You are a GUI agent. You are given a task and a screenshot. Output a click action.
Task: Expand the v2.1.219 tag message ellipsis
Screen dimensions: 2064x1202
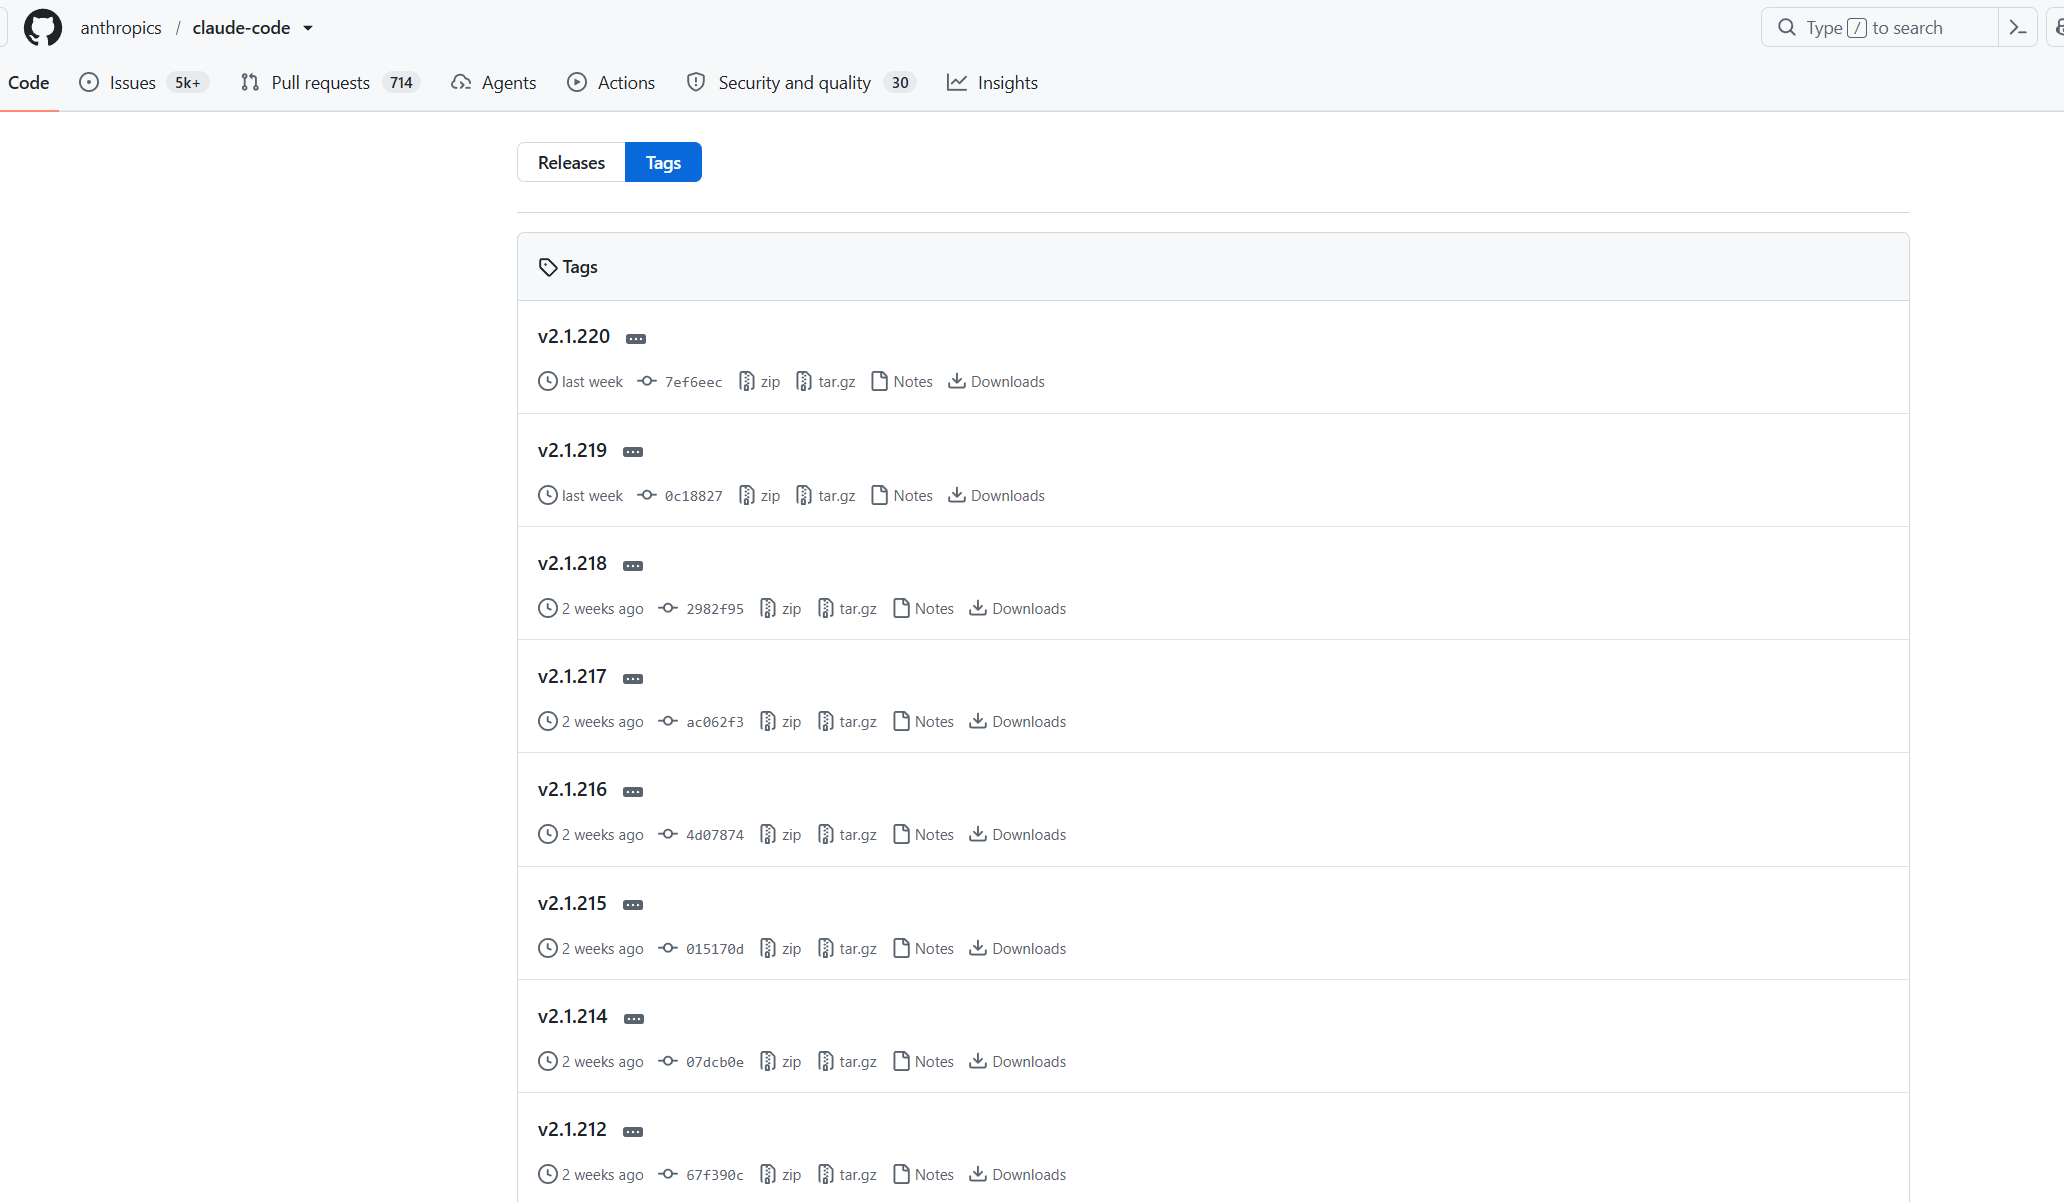[633, 452]
